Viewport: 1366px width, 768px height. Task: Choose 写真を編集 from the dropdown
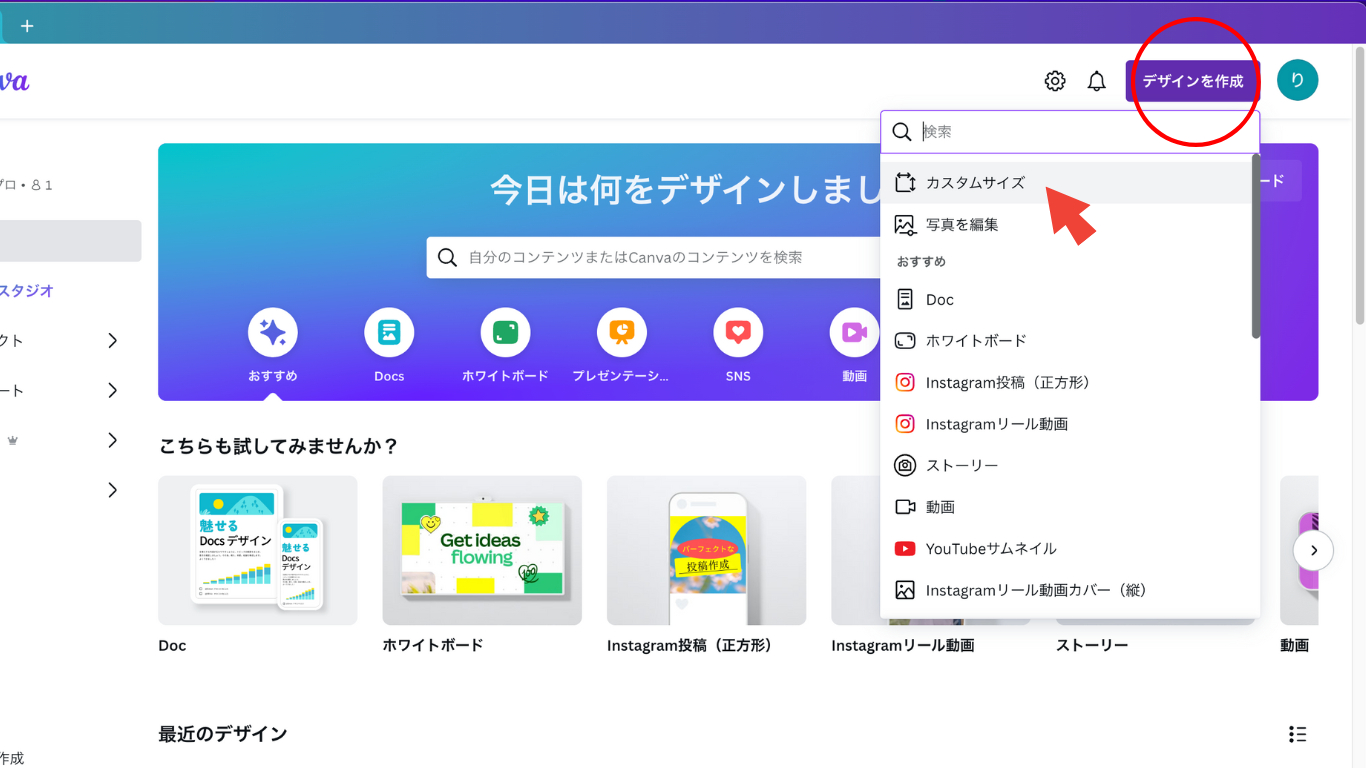pyautogui.click(x=1066, y=225)
